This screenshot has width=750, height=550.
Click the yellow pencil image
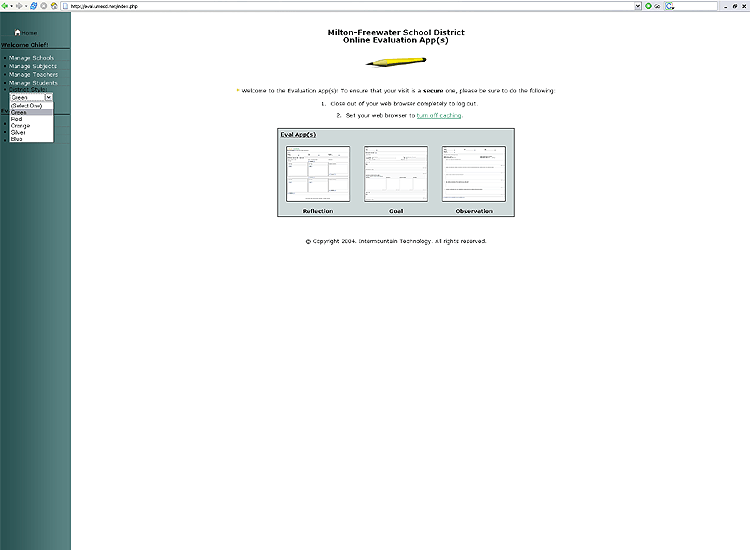pyautogui.click(x=396, y=62)
